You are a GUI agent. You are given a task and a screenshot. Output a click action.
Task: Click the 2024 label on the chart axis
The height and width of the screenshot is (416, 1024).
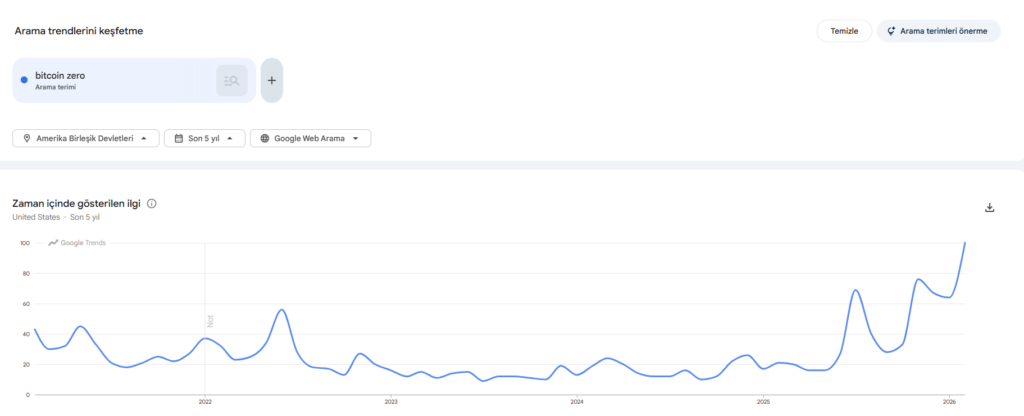[x=577, y=401]
